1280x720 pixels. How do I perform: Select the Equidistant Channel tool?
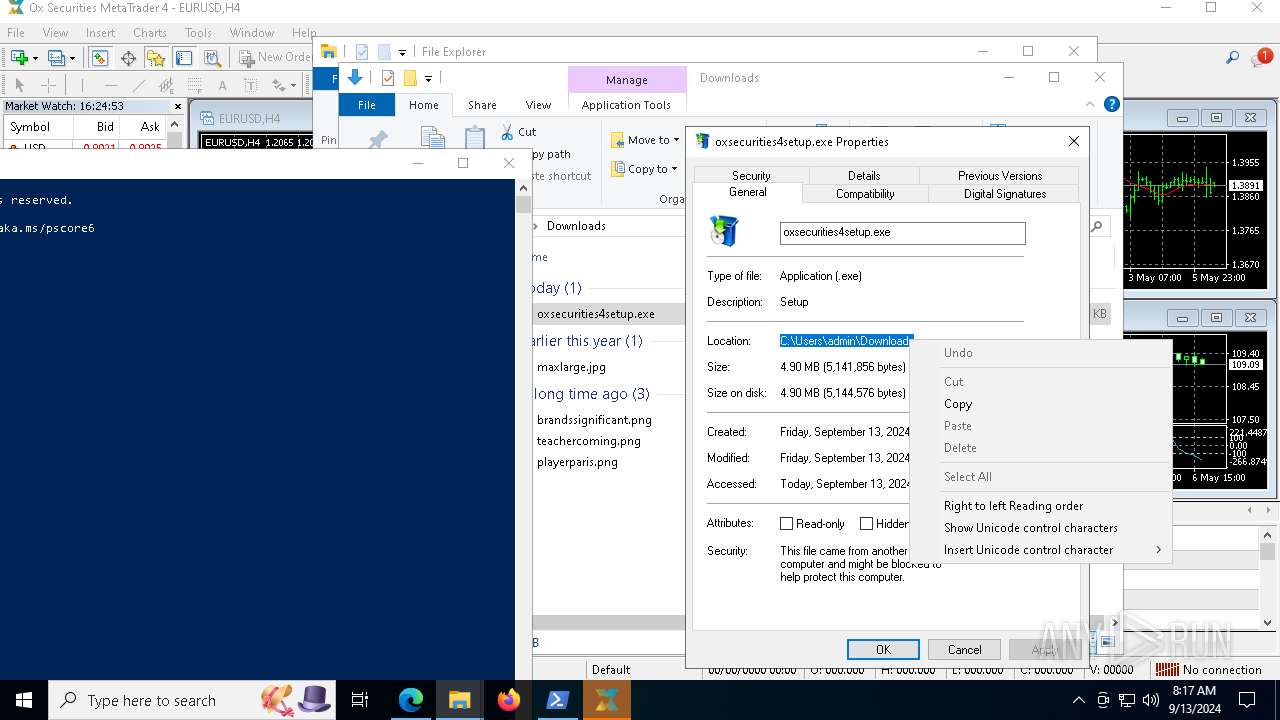coord(167,85)
